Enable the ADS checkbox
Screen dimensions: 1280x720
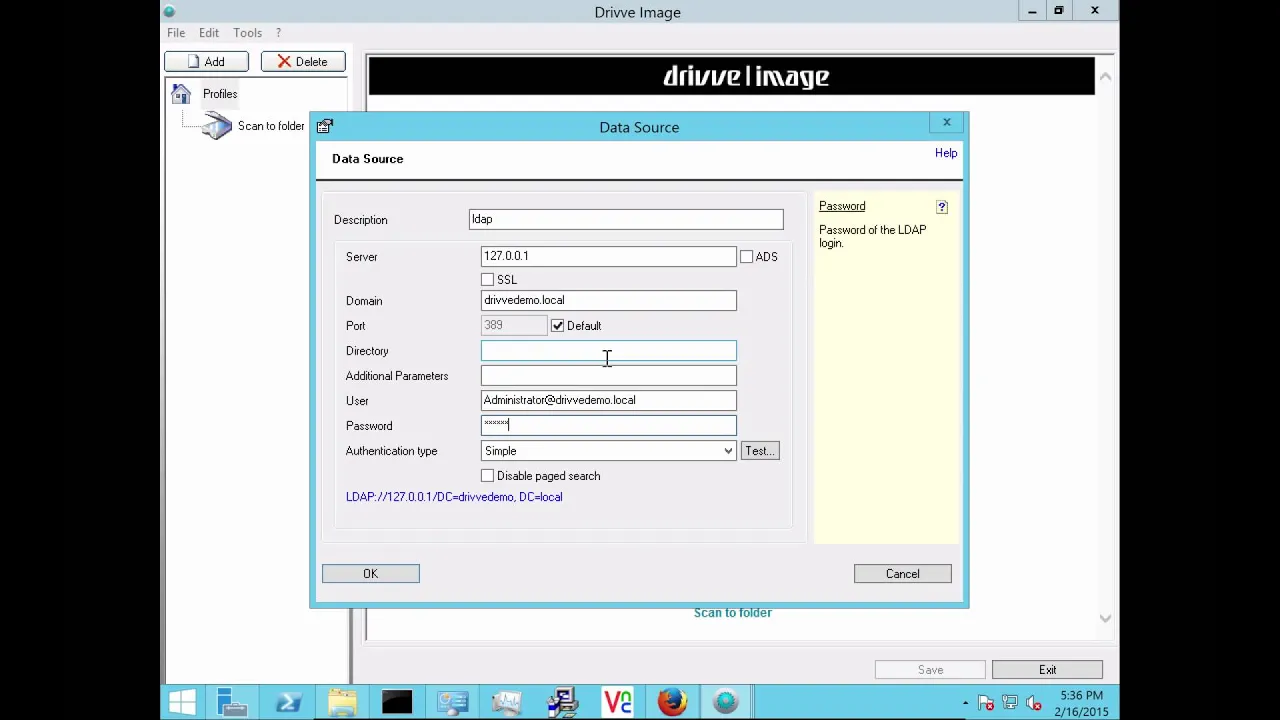pyautogui.click(x=746, y=257)
